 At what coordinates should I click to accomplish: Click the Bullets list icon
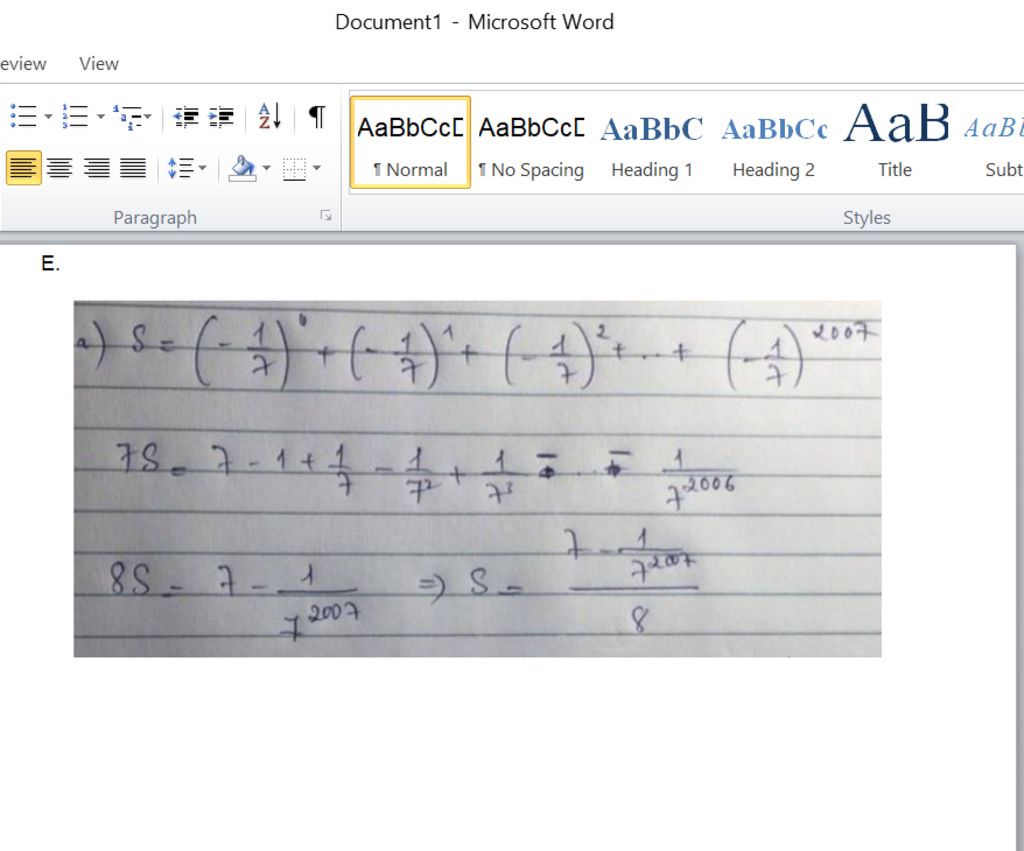(x=23, y=116)
